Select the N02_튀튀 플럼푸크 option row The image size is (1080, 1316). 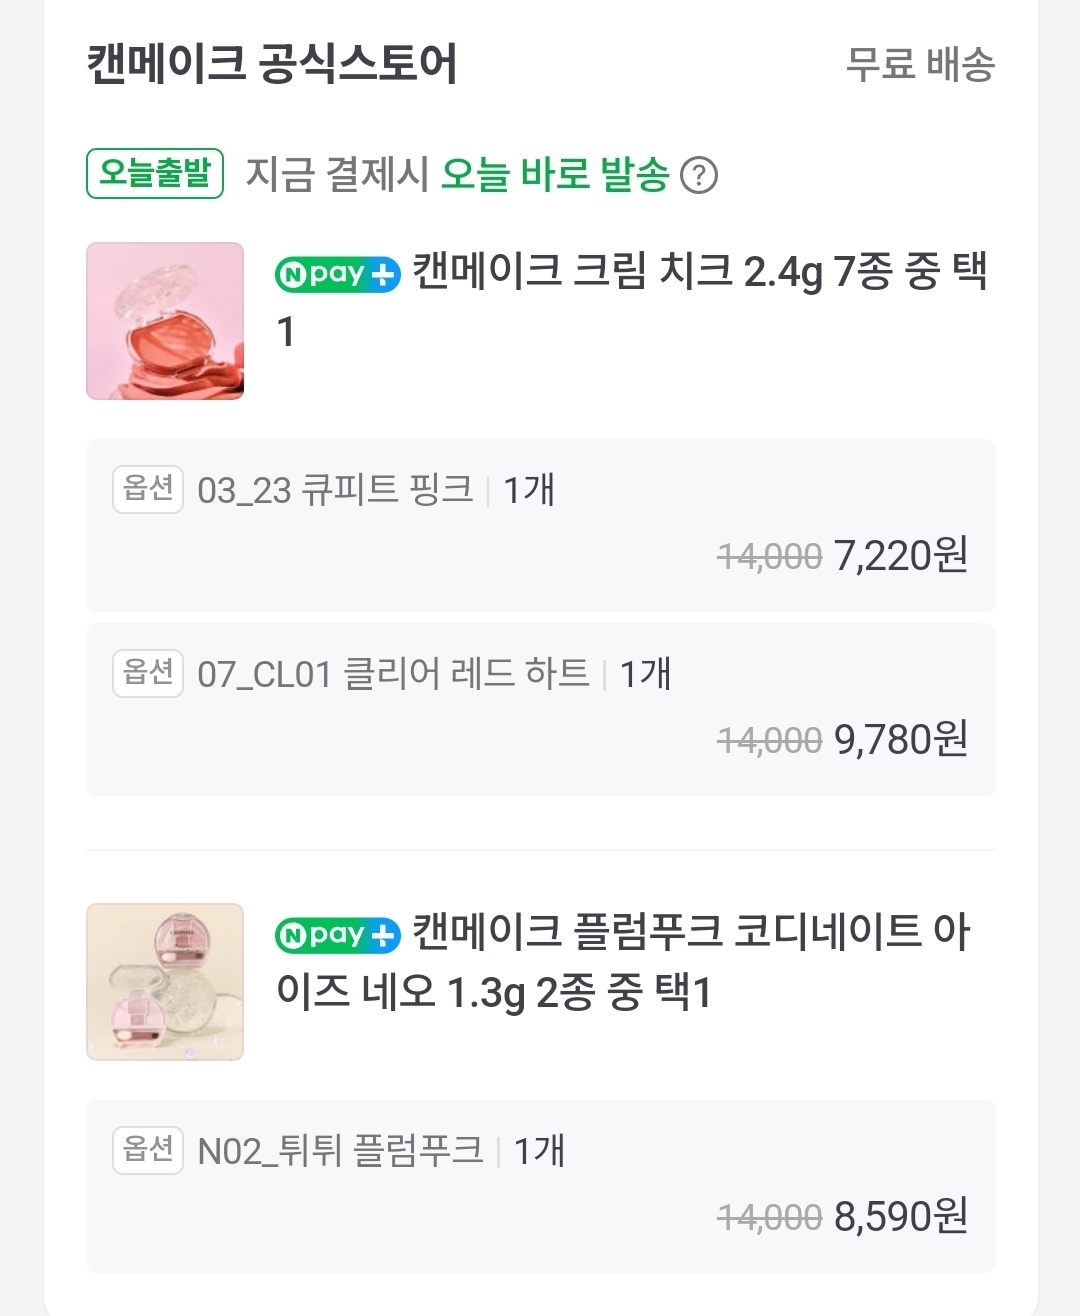tap(541, 1186)
